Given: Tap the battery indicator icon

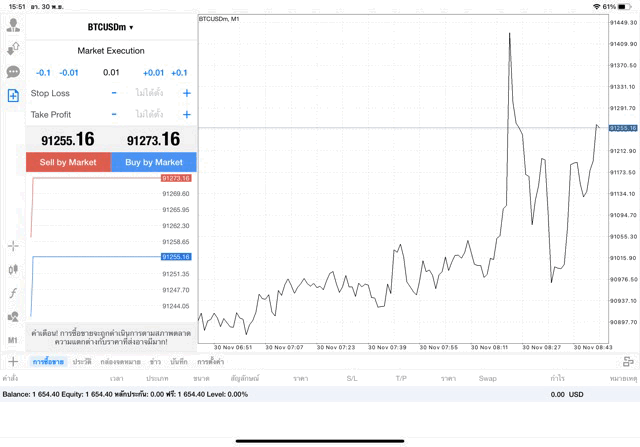Looking at the screenshot, I should tap(624, 7).
